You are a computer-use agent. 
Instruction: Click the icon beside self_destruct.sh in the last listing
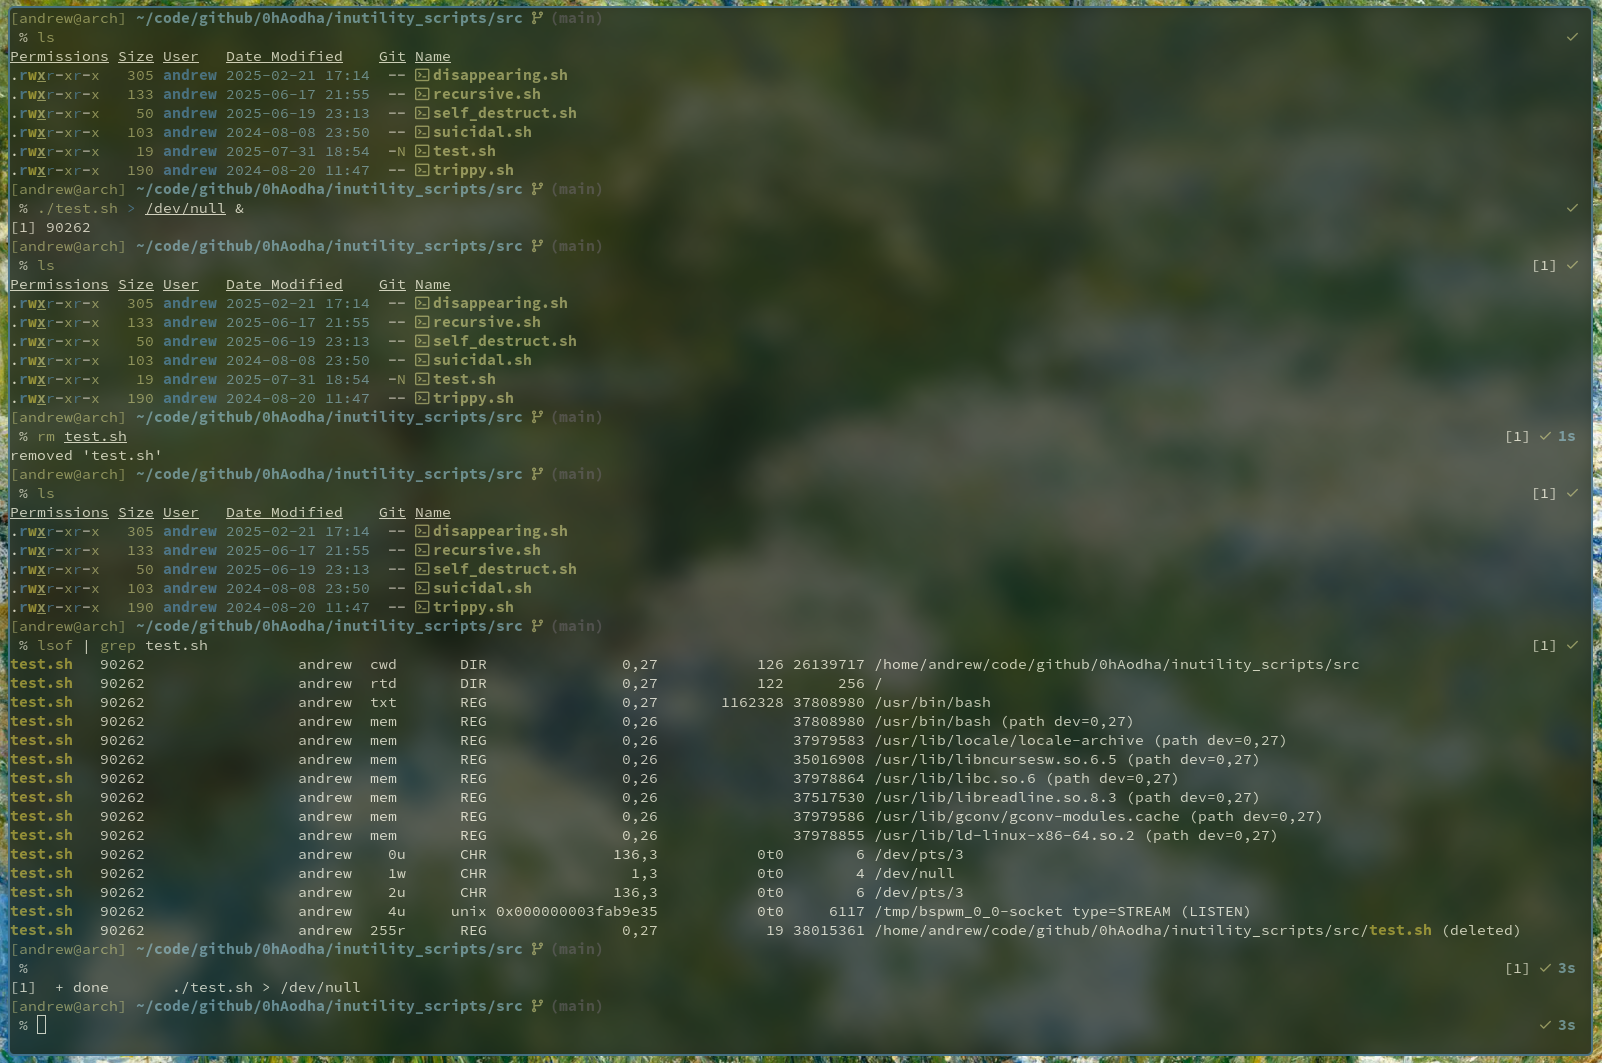click(422, 570)
